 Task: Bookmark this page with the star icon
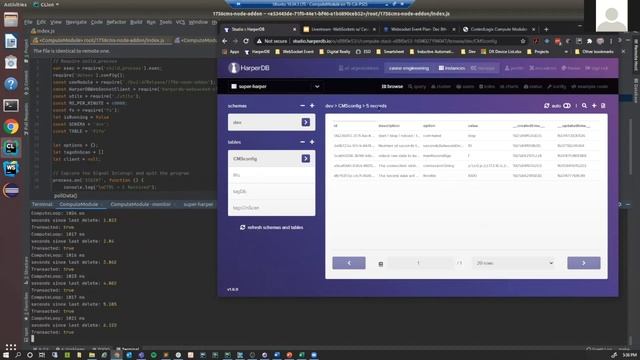[x=523, y=41]
